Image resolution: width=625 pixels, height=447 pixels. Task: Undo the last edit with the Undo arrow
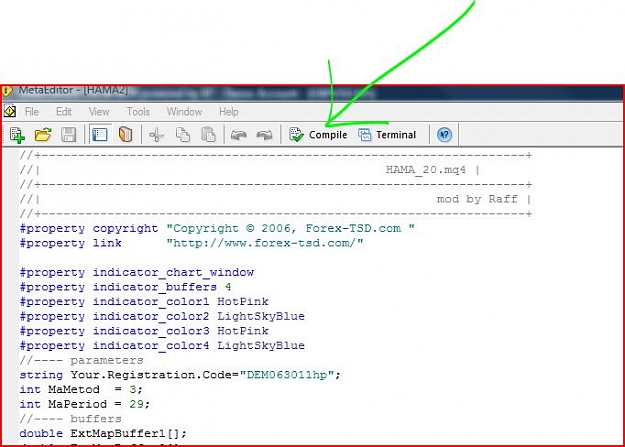coord(238,135)
